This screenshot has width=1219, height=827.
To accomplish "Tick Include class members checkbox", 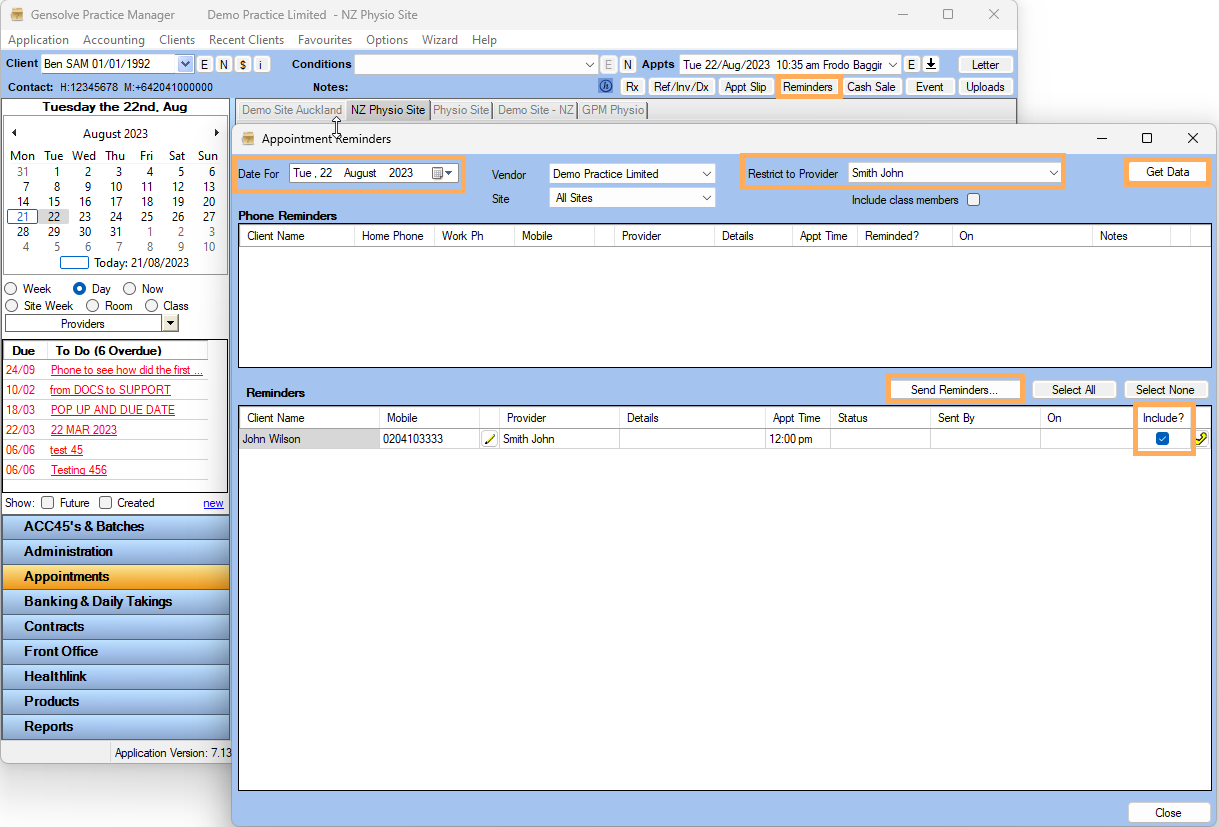I will [x=973, y=200].
